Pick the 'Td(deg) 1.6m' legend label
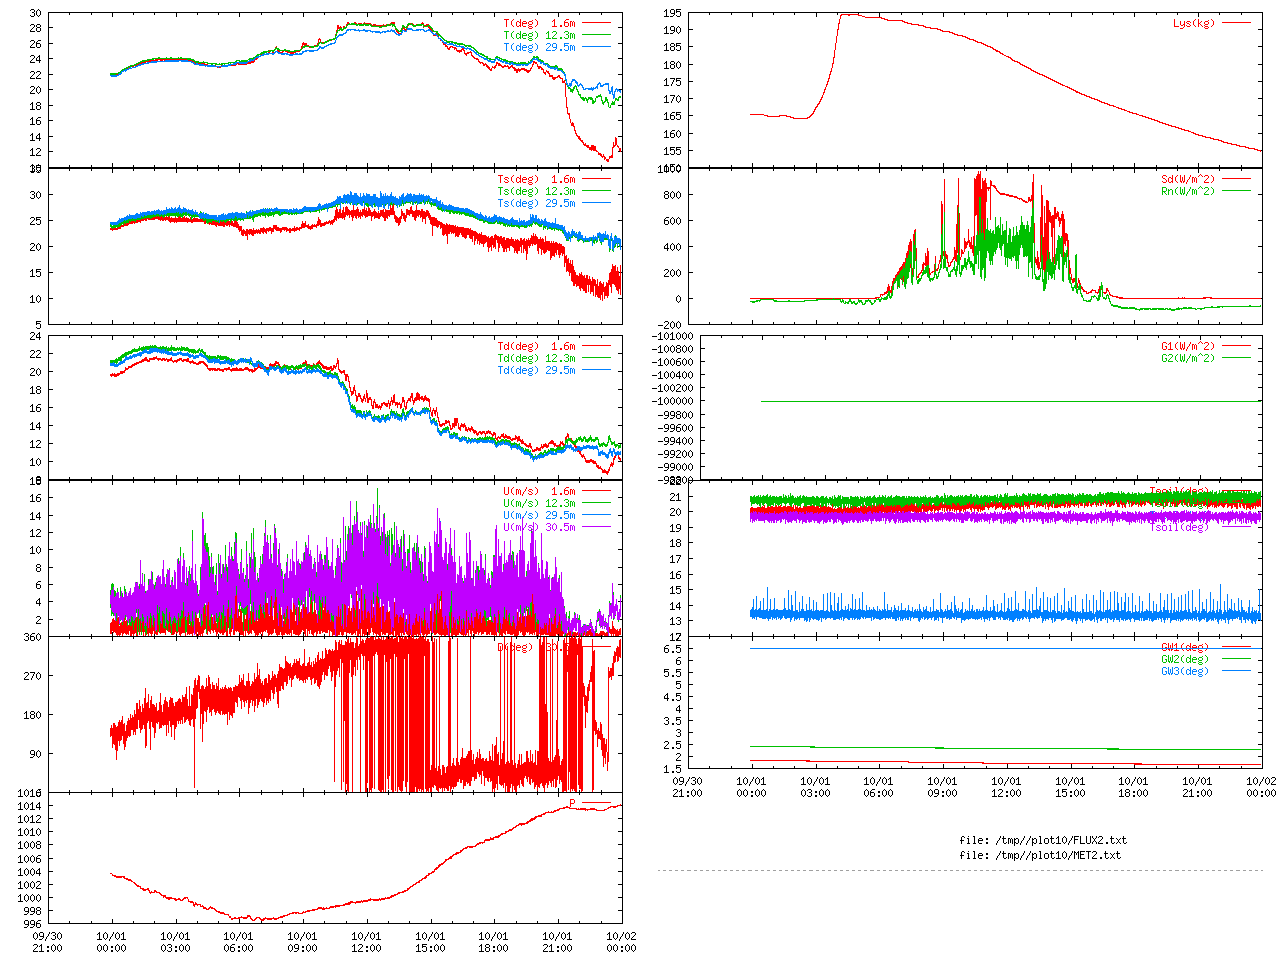 tap(536, 347)
